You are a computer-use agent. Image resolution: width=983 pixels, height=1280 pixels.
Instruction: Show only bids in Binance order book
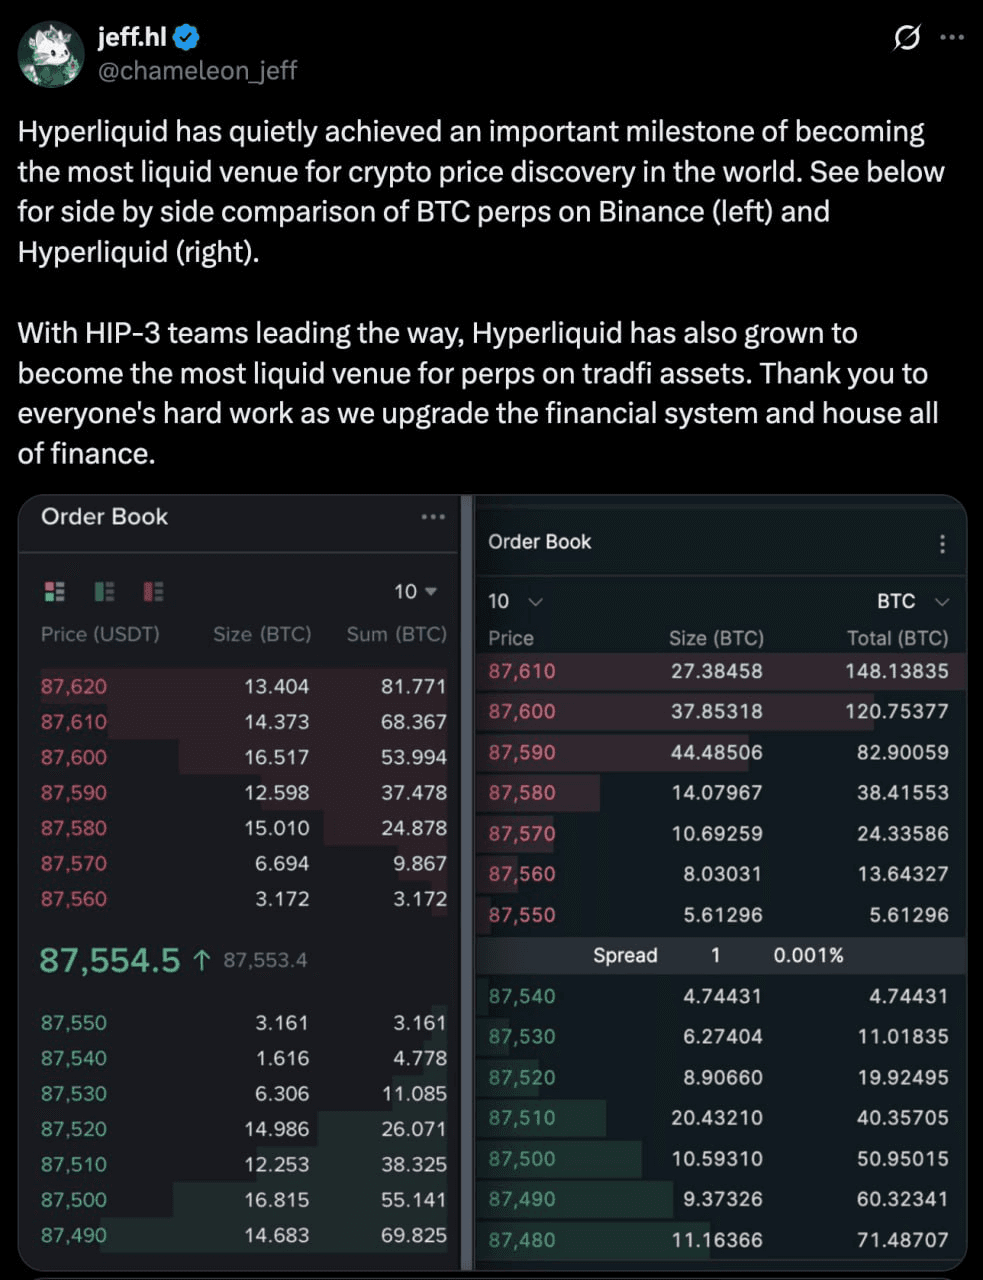(x=104, y=592)
